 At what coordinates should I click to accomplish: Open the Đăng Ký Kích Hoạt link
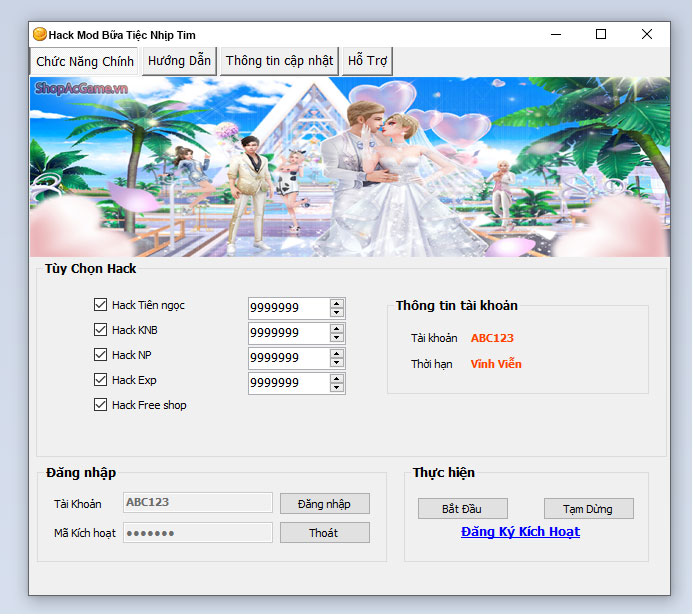pos(520,532)
